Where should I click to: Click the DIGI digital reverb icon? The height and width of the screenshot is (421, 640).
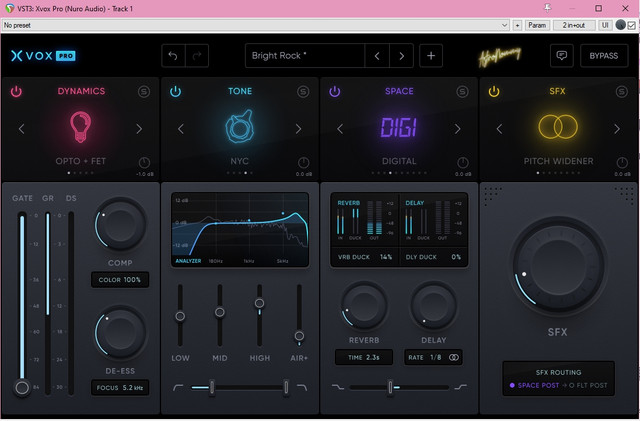pyautogui.click(x=399, y=127)
